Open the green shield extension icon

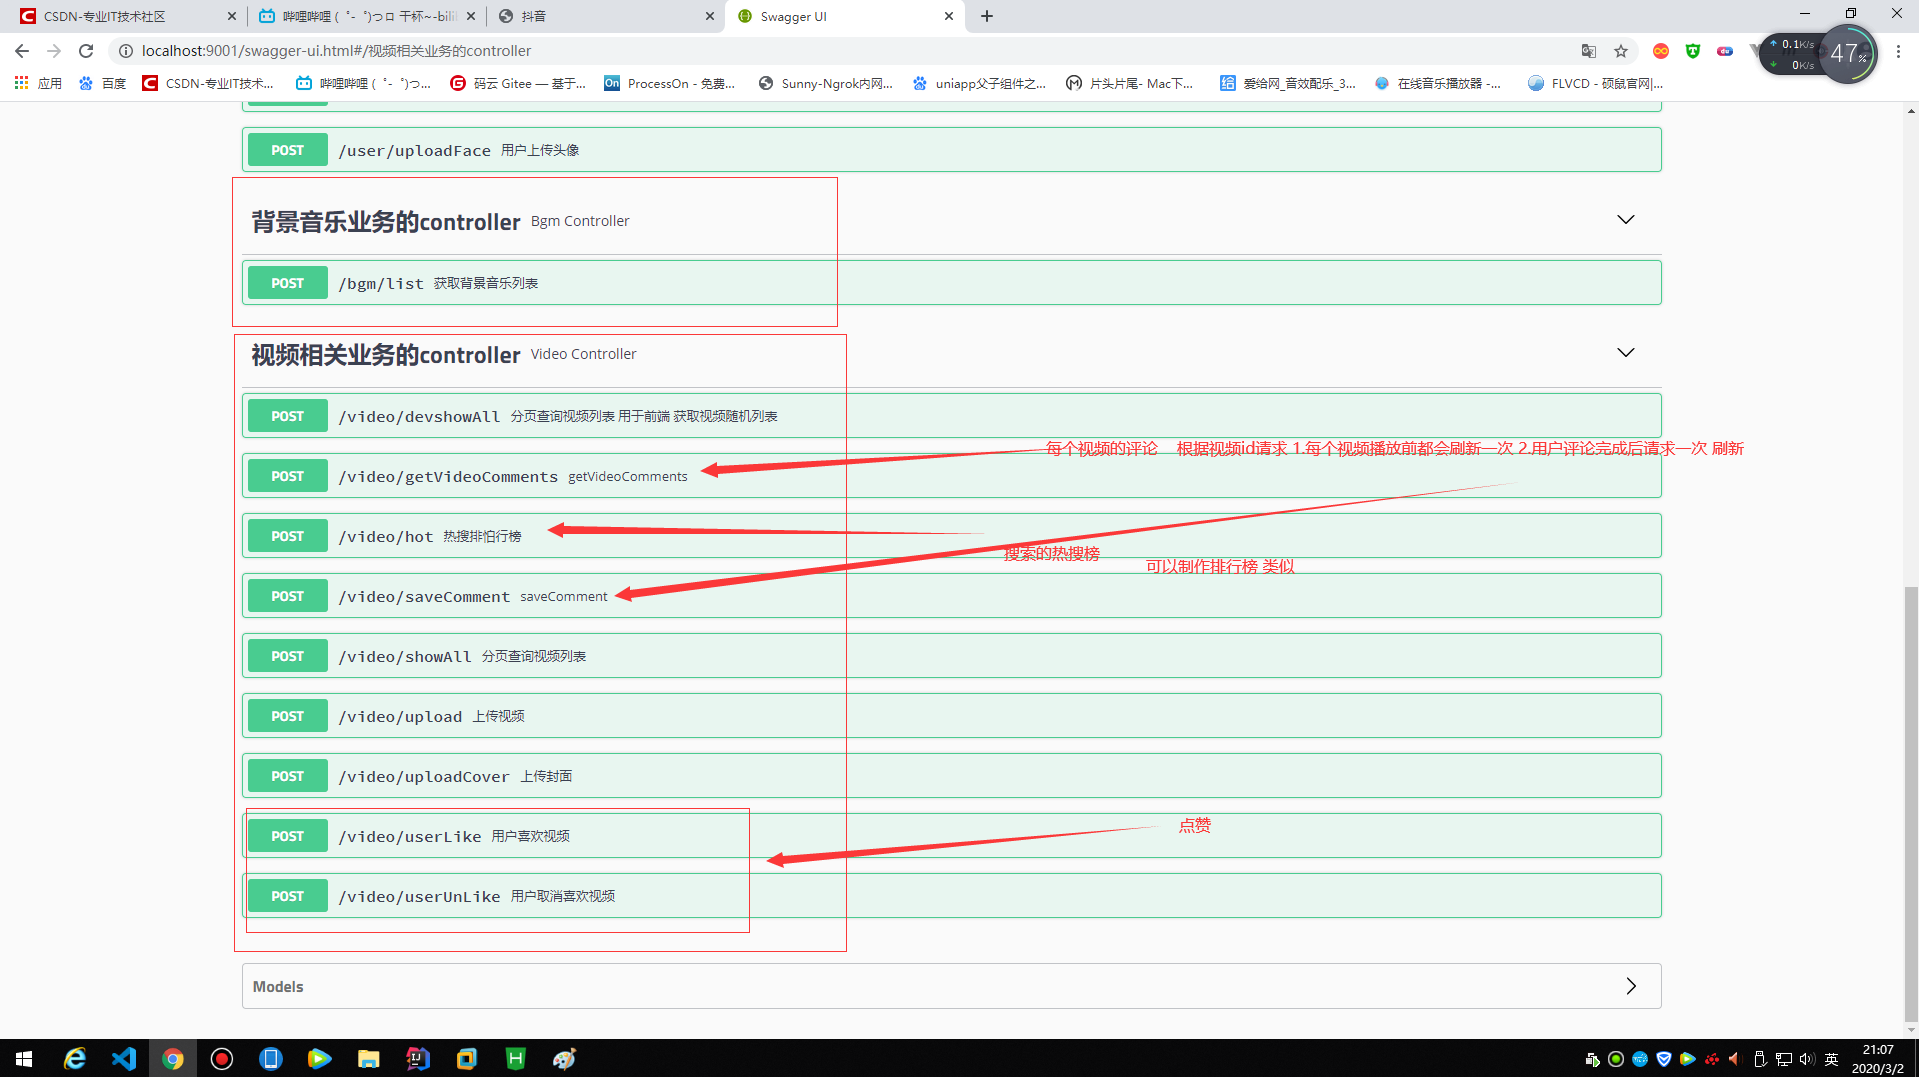click(1693, 51)
